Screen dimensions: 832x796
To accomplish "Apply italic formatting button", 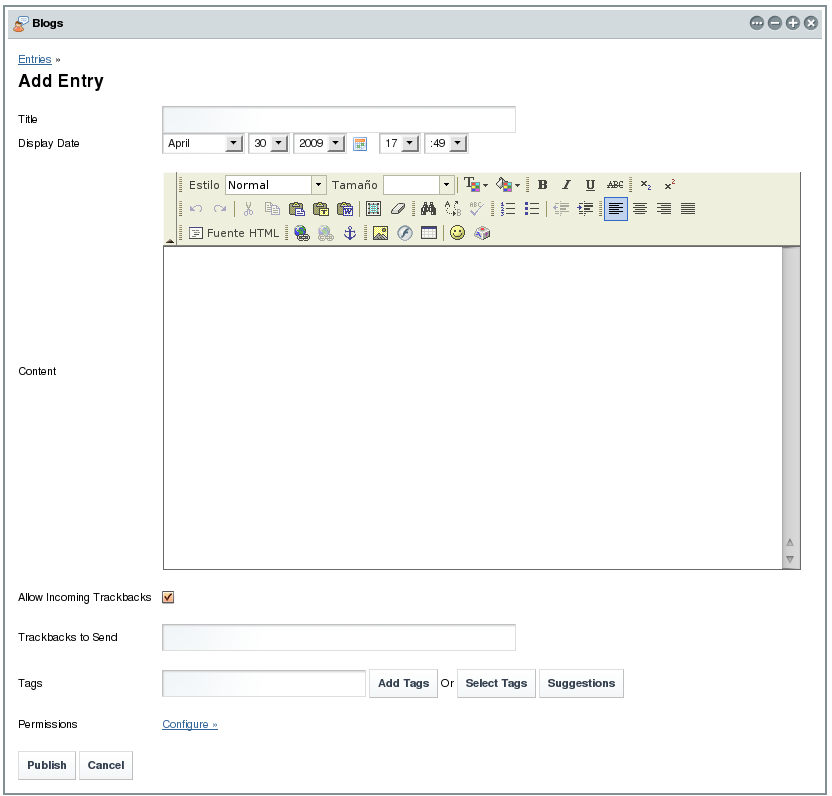I will tap(566, 185).
